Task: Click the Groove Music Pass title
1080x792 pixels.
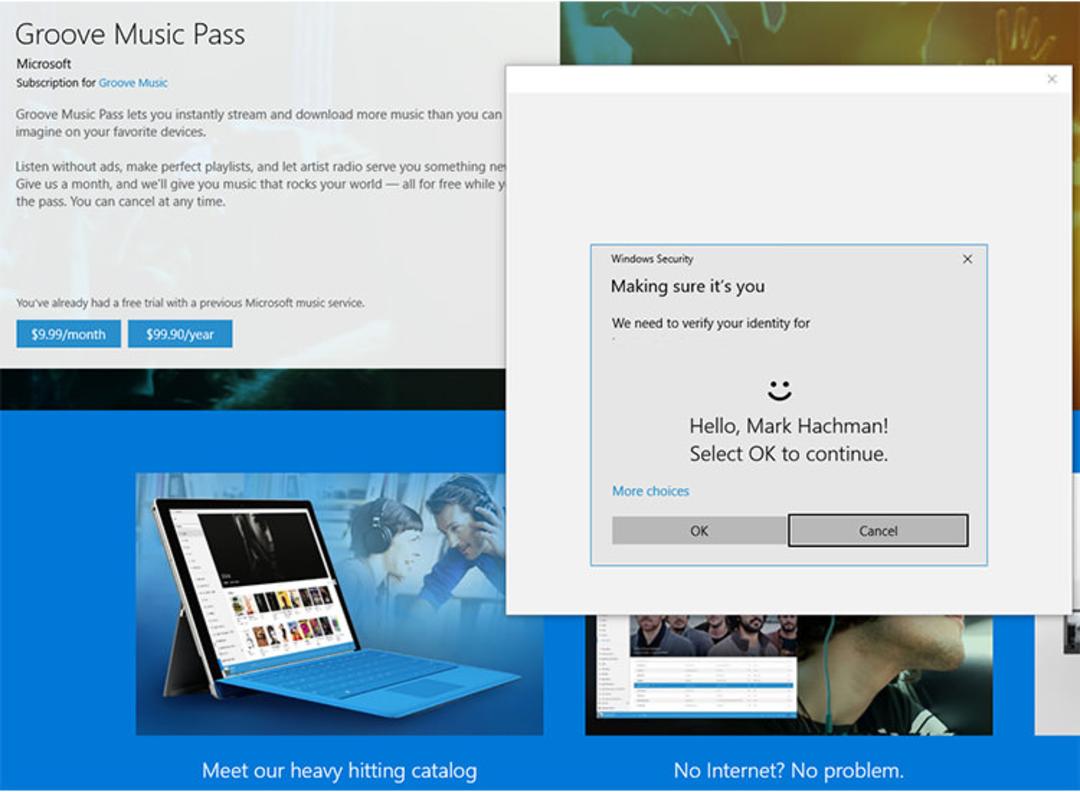Action: 130,34
